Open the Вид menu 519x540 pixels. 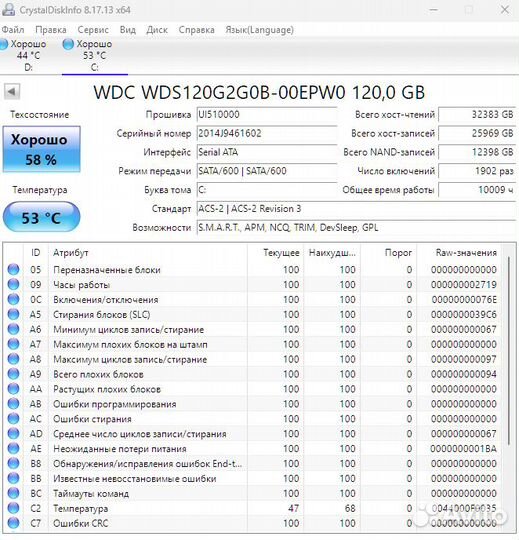pyautogui.click(x=127, y=30)
